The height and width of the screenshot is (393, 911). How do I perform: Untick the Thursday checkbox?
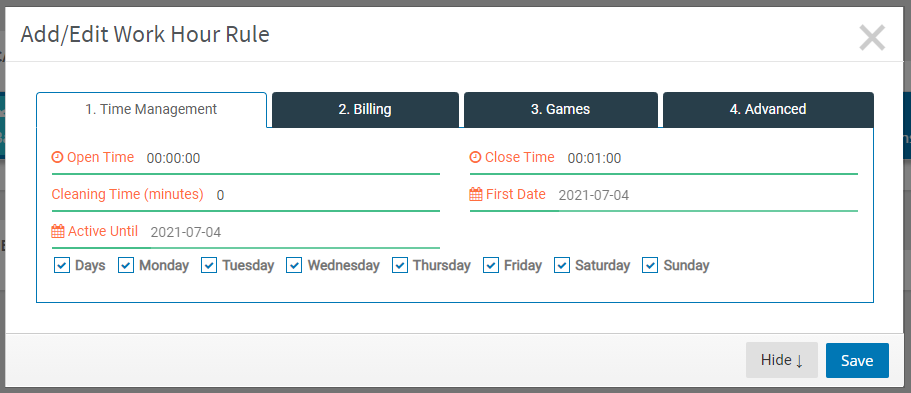click(400, 265)
